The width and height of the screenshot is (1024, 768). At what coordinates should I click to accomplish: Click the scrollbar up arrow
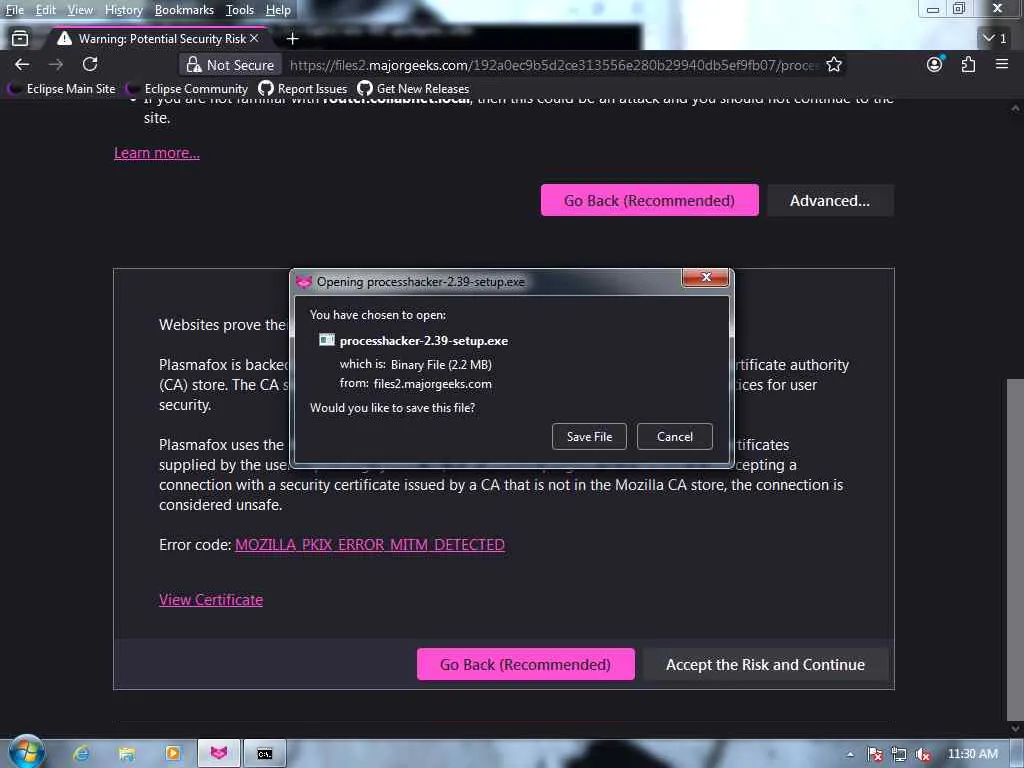[1015, 108]
